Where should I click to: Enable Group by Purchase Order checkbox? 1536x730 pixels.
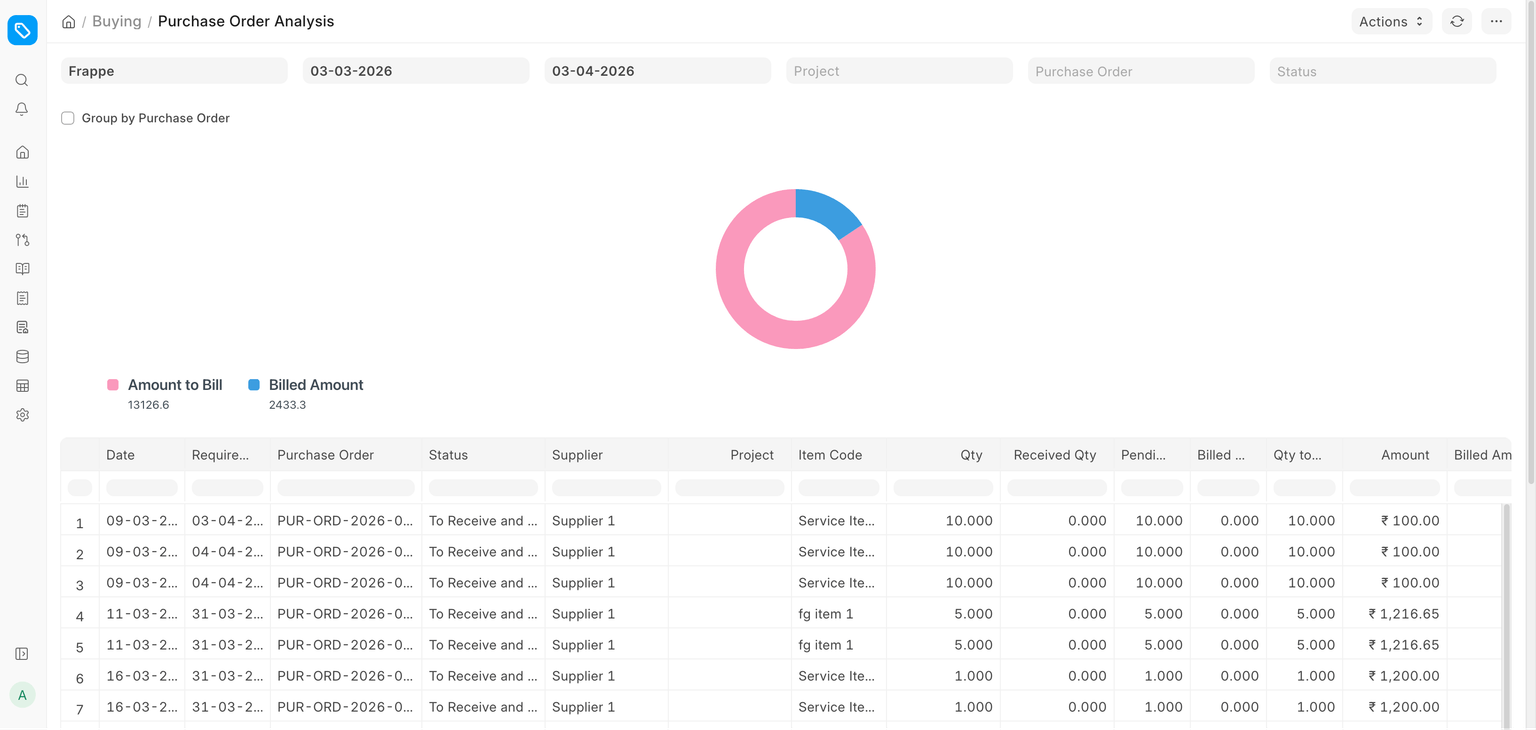click(x=68, y=118)
